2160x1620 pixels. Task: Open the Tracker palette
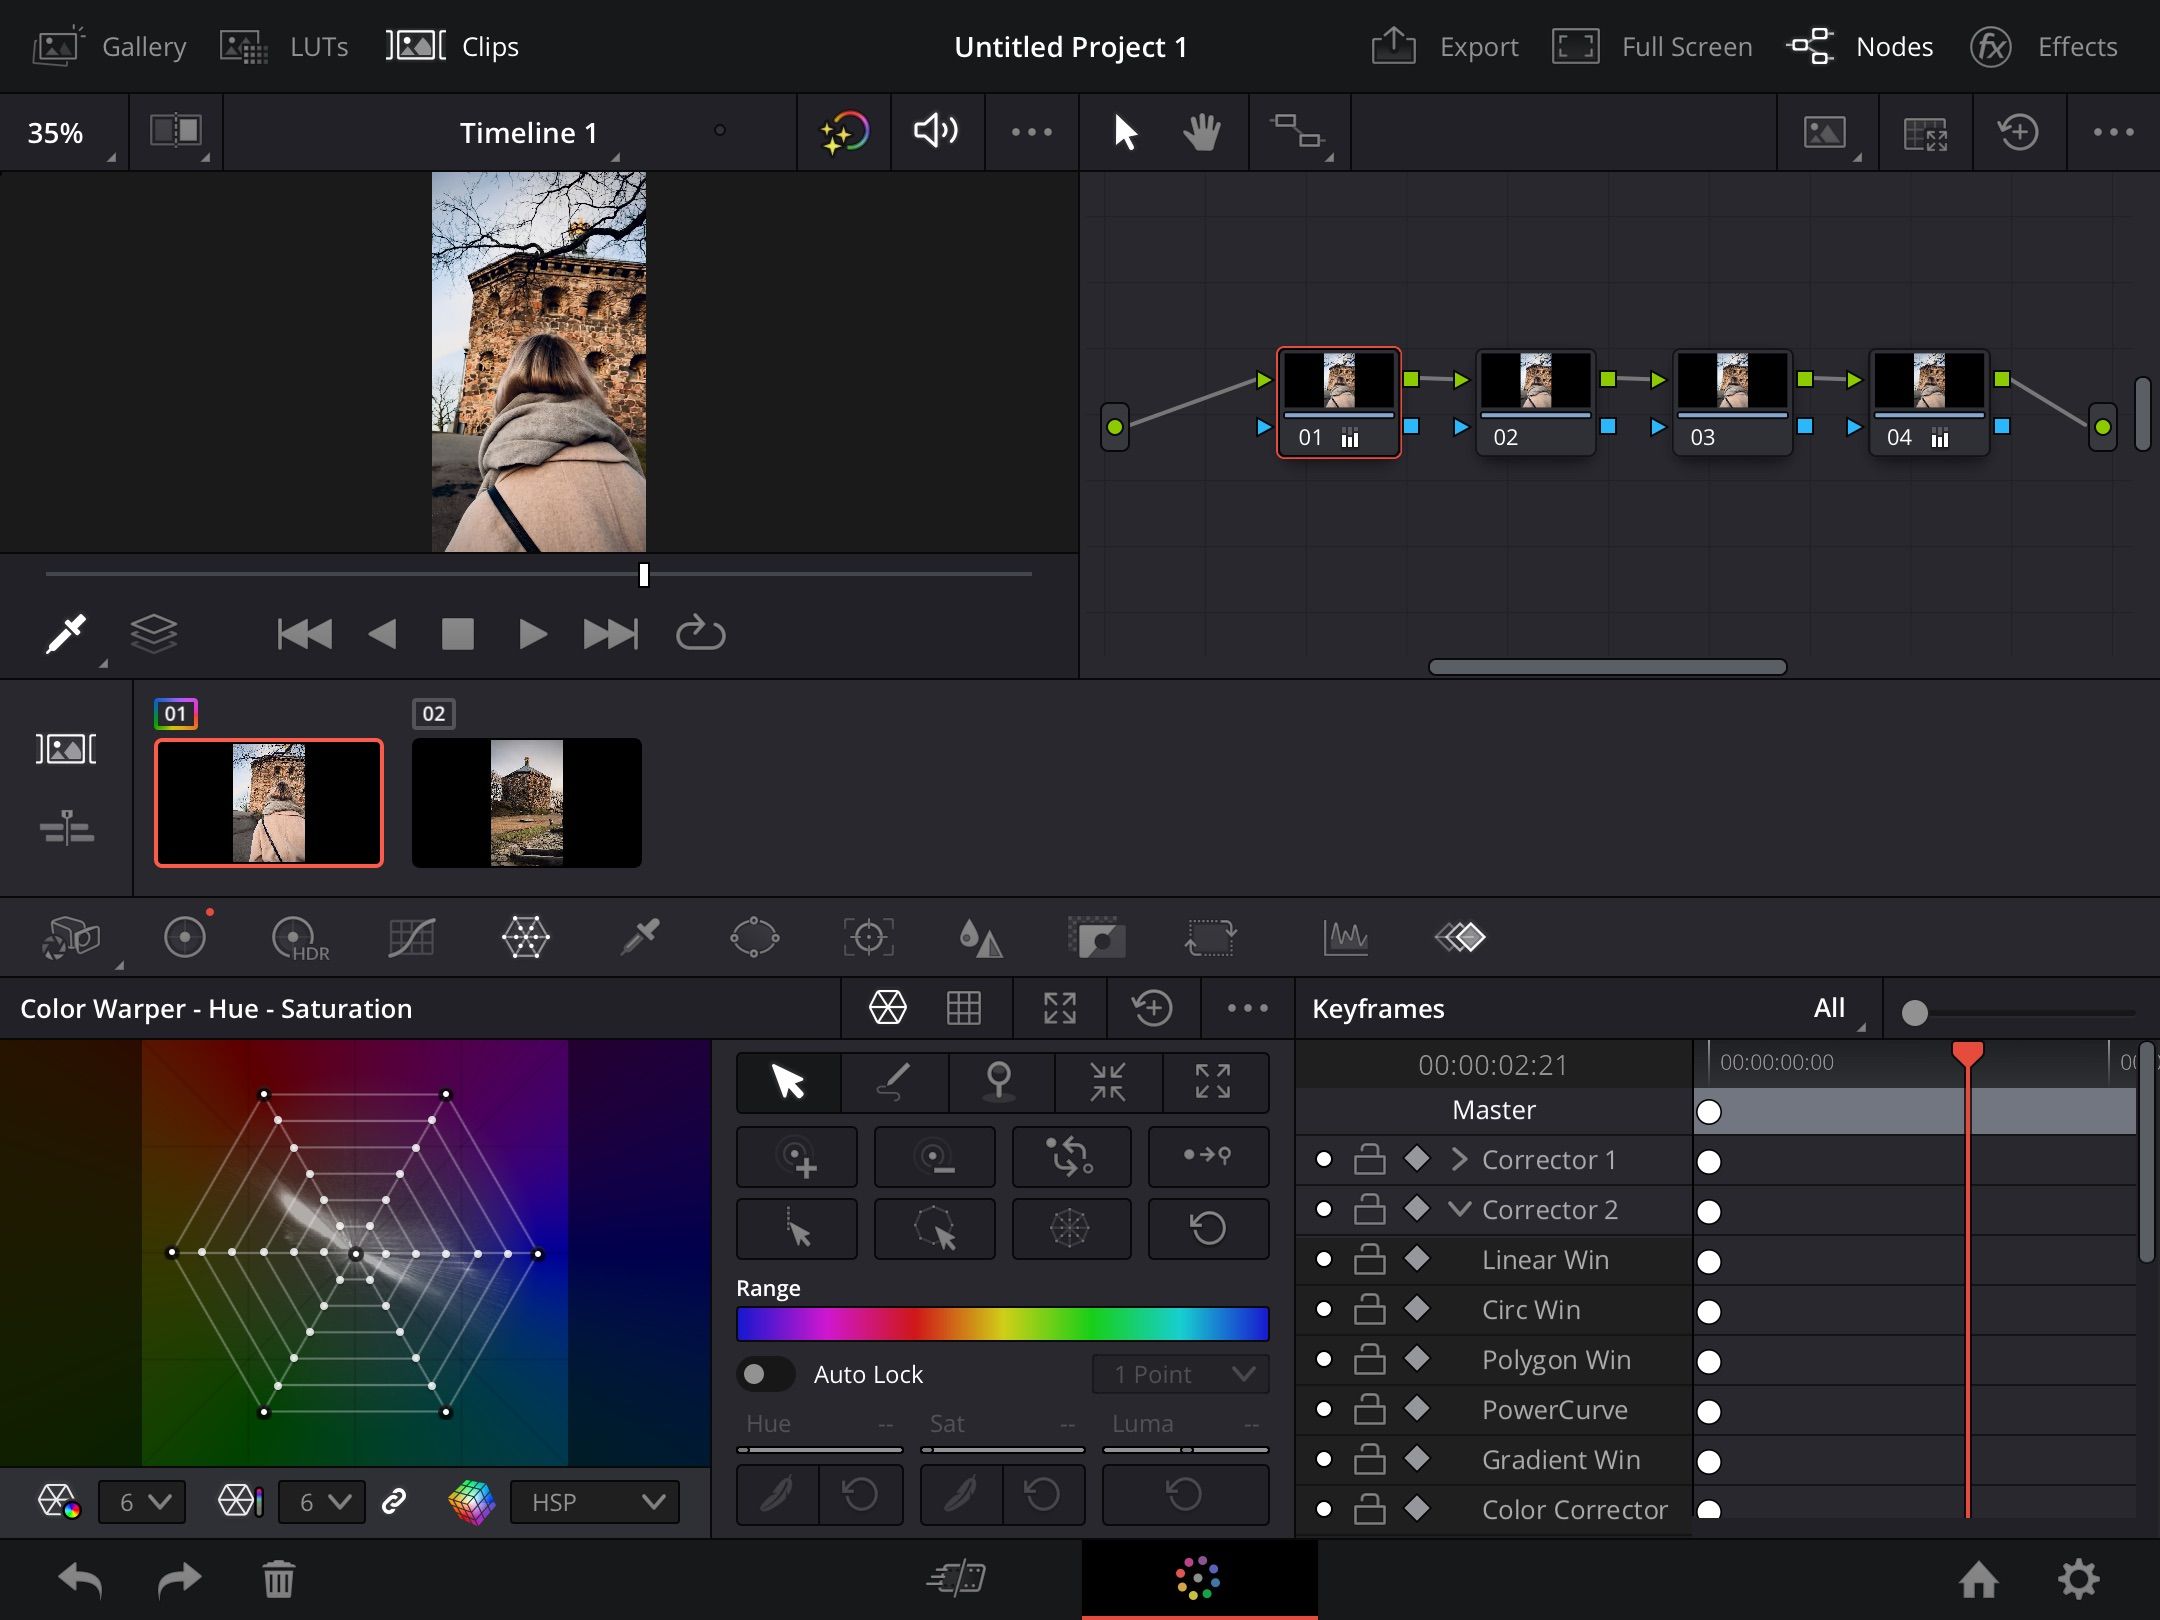click(x=868, y=937)
